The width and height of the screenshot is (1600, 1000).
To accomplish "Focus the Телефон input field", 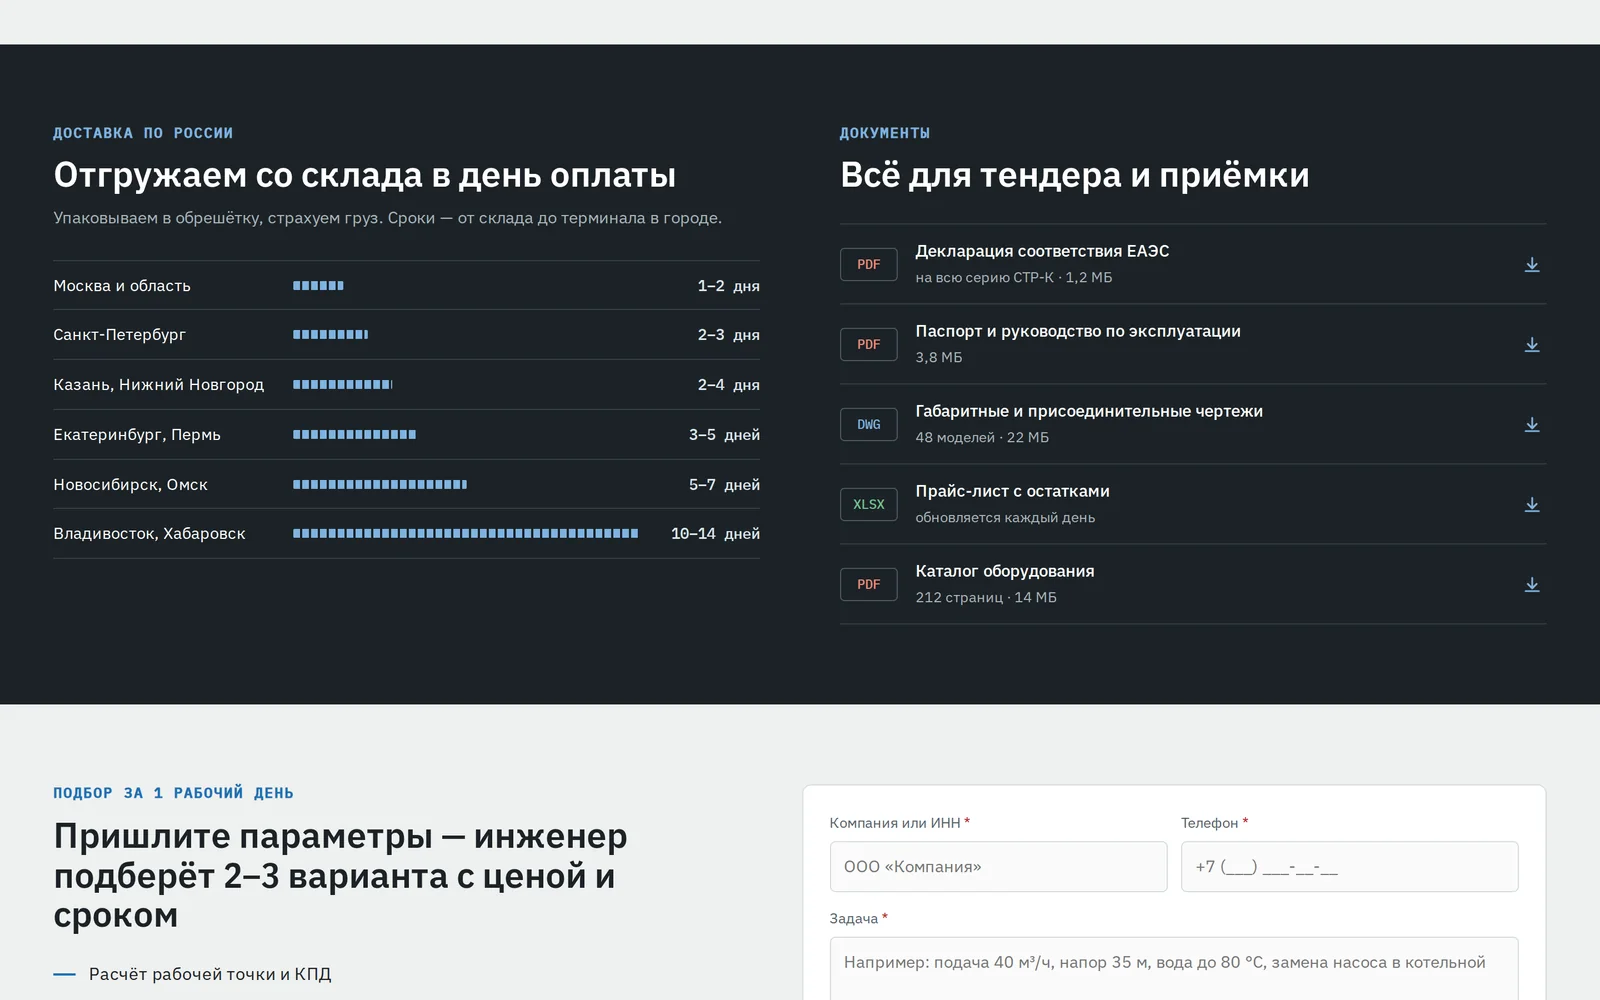I will (1349, 866).
